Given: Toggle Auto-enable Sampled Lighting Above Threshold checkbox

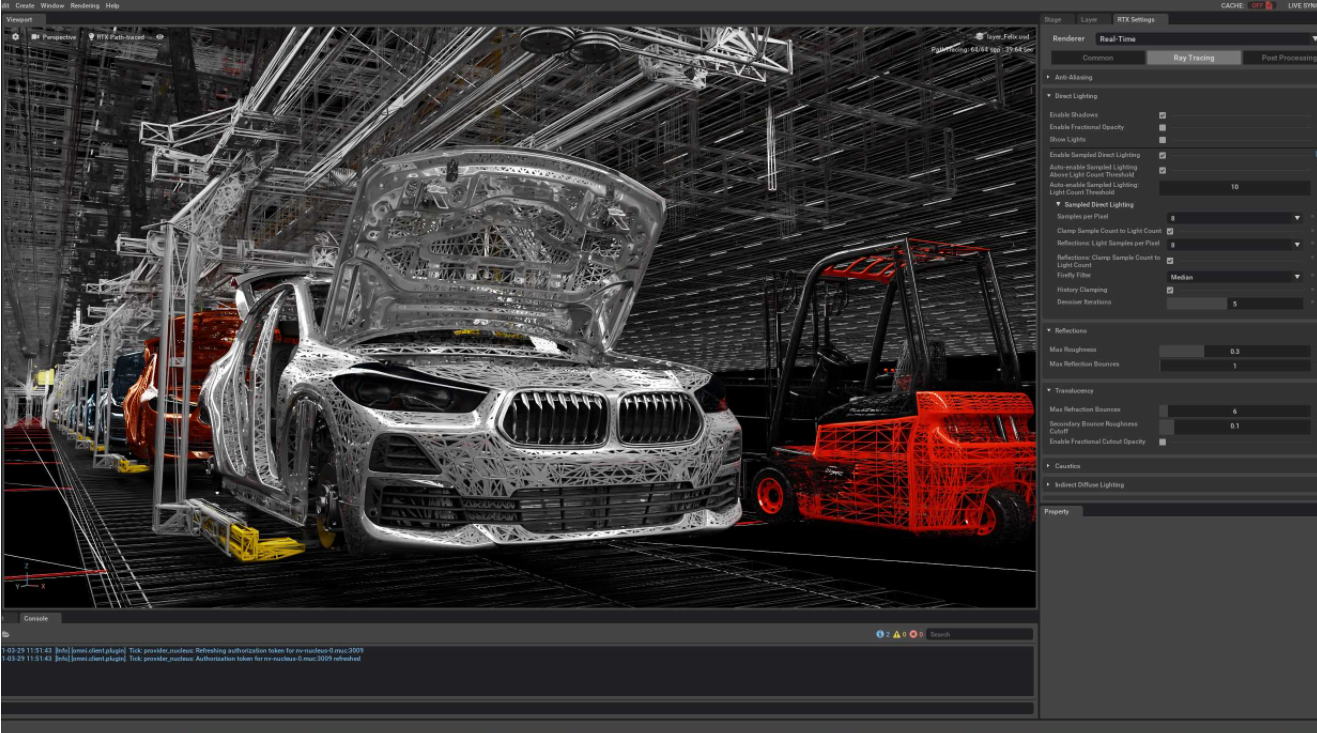Looking at the screenshot, I should click(1162, 170).
